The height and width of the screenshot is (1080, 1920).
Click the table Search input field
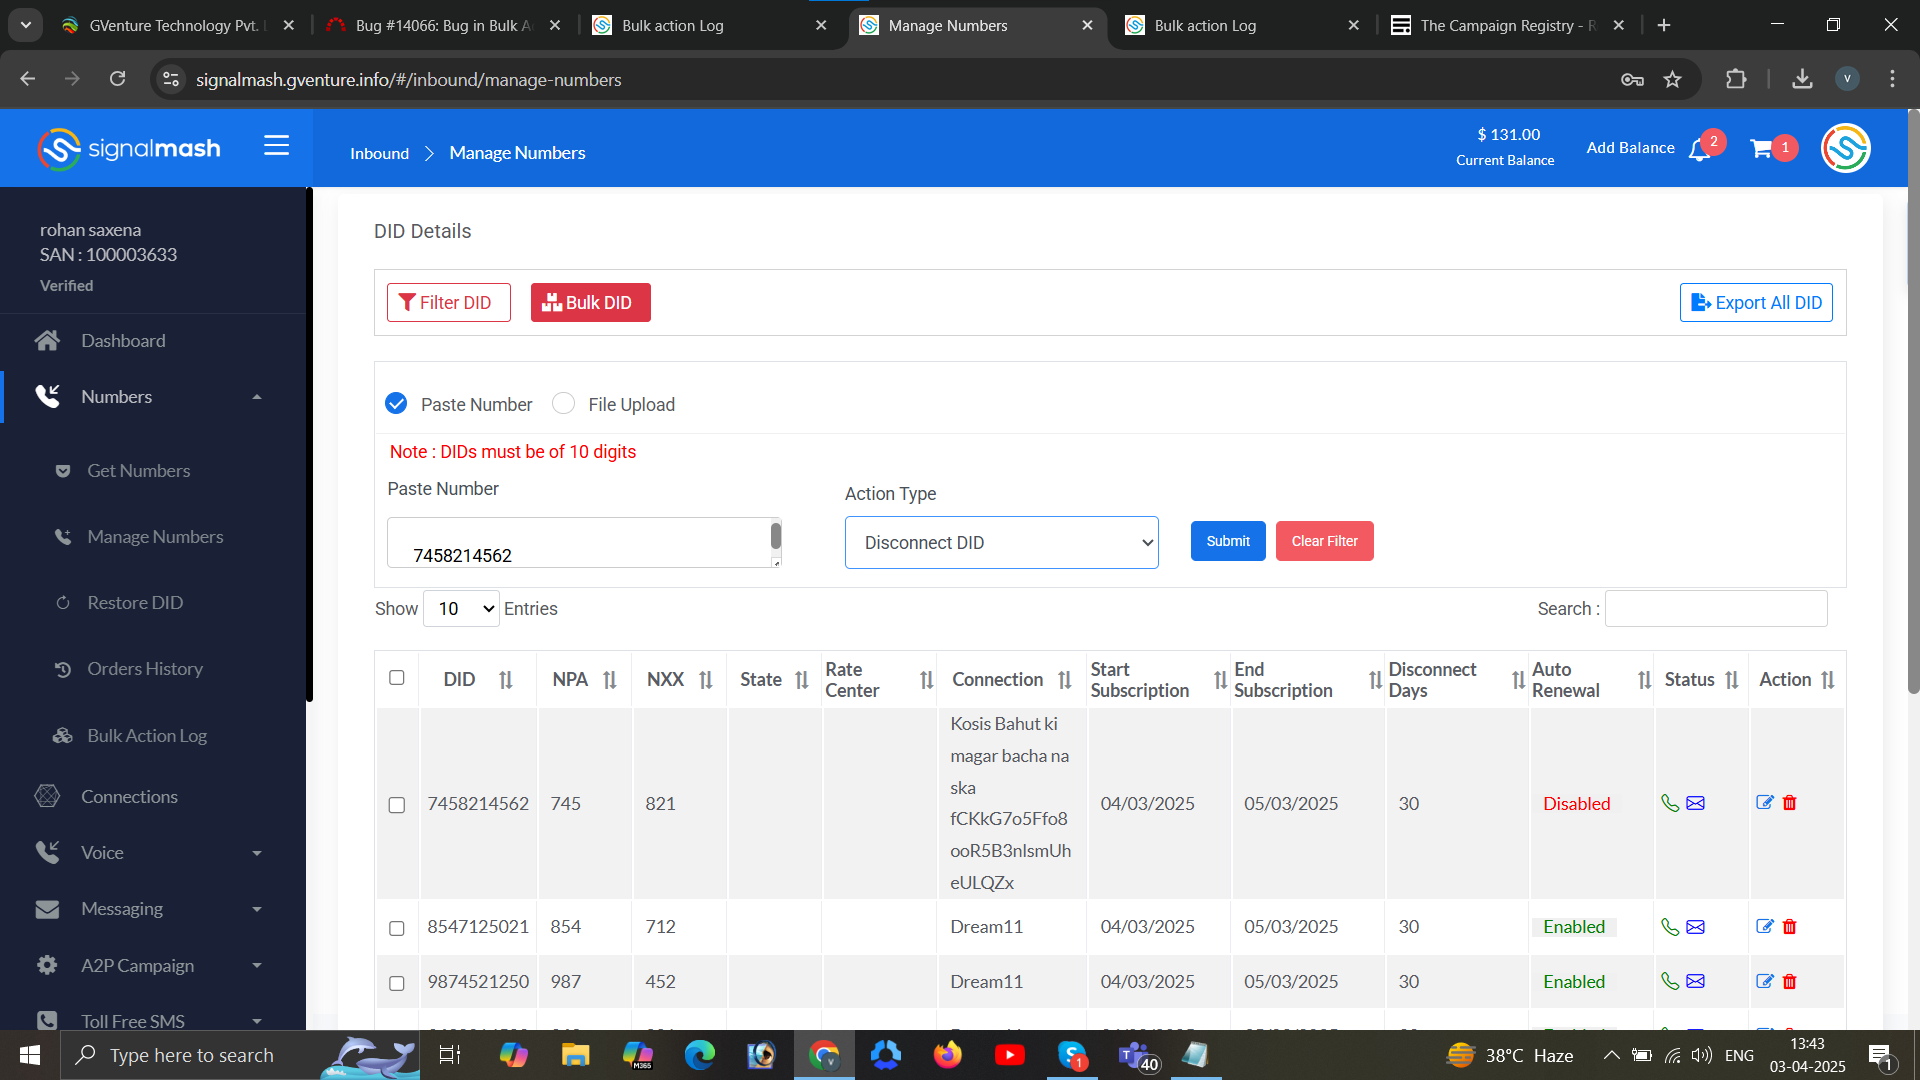[1716, 608]
